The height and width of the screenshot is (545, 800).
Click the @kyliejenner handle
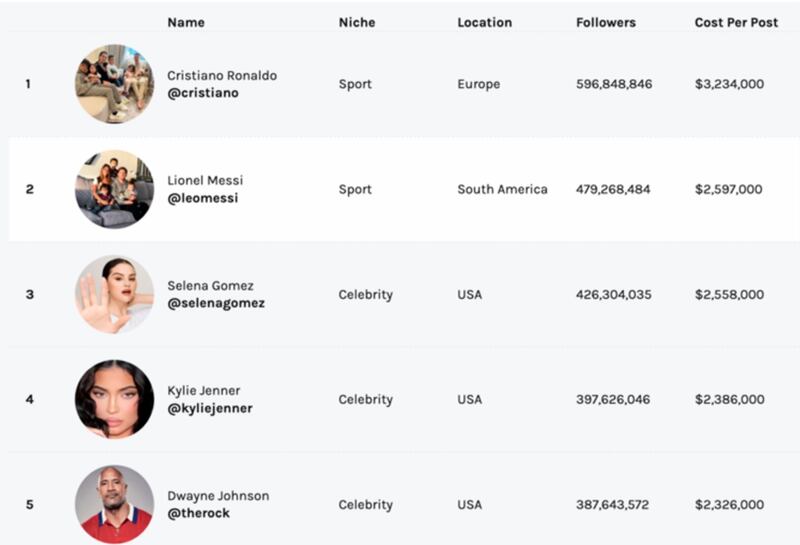pyautogui.click(x=210, y=408)
